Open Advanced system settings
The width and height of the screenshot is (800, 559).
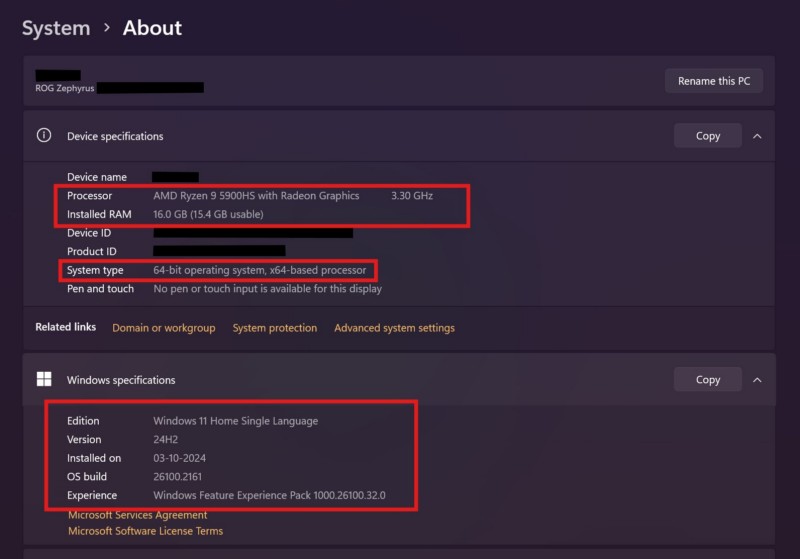click(394, 328)
